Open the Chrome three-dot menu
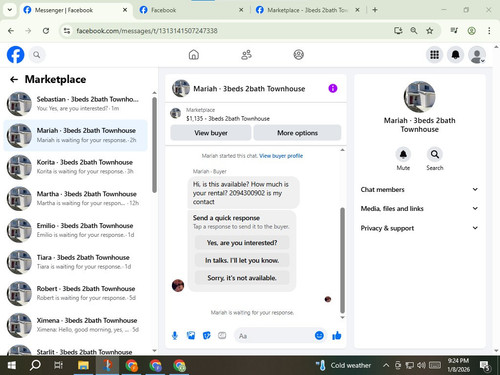Viewport: 500px width, 375px height. click(x=489, y=31)
